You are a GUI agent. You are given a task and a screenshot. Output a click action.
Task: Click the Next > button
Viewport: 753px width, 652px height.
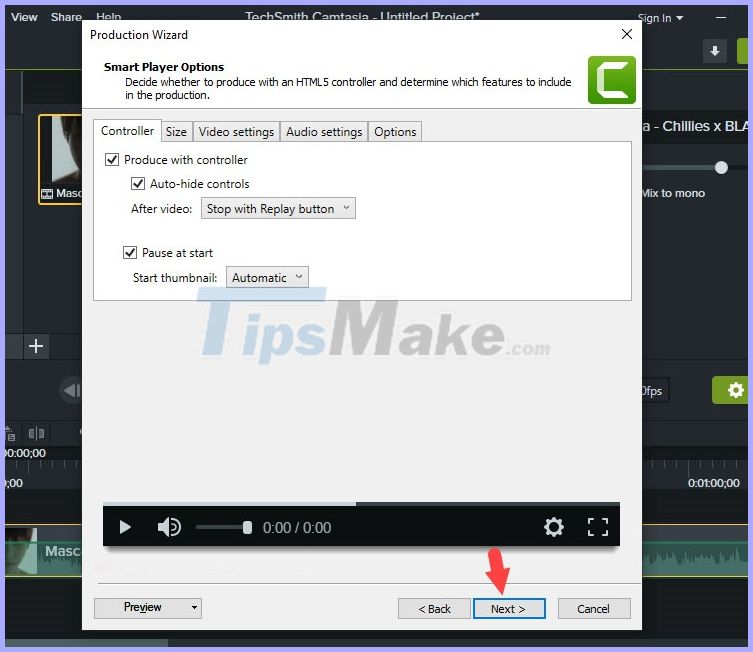click(509, 609)
